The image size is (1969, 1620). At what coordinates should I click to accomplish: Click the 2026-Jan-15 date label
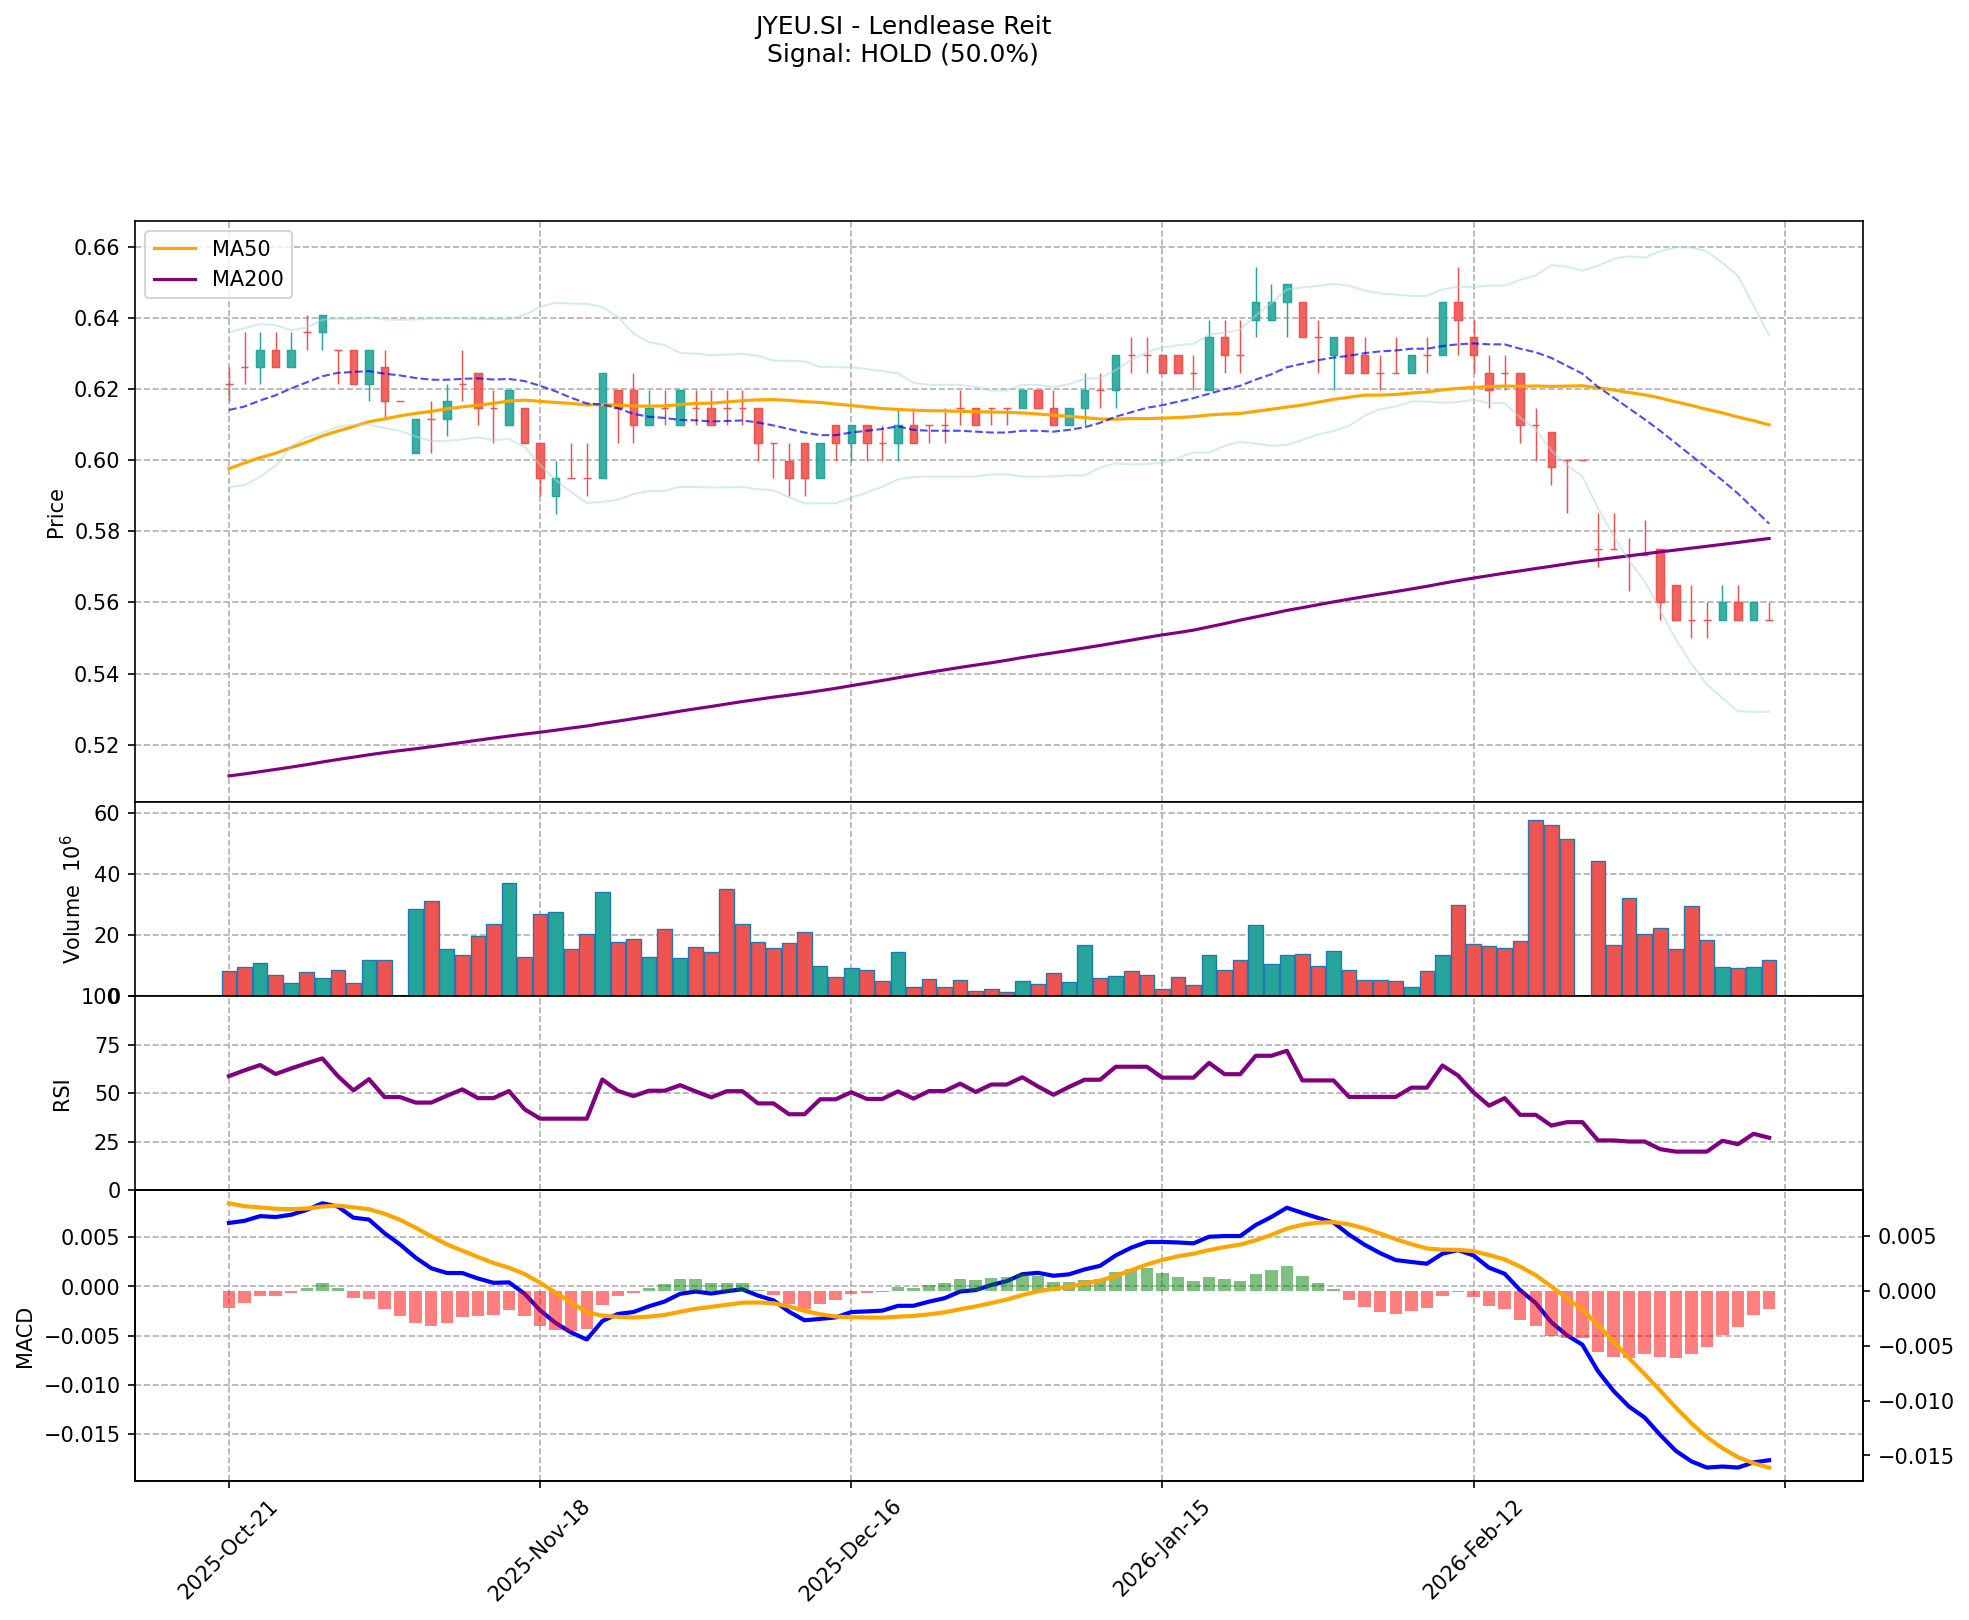(x=1159, y=1550)
